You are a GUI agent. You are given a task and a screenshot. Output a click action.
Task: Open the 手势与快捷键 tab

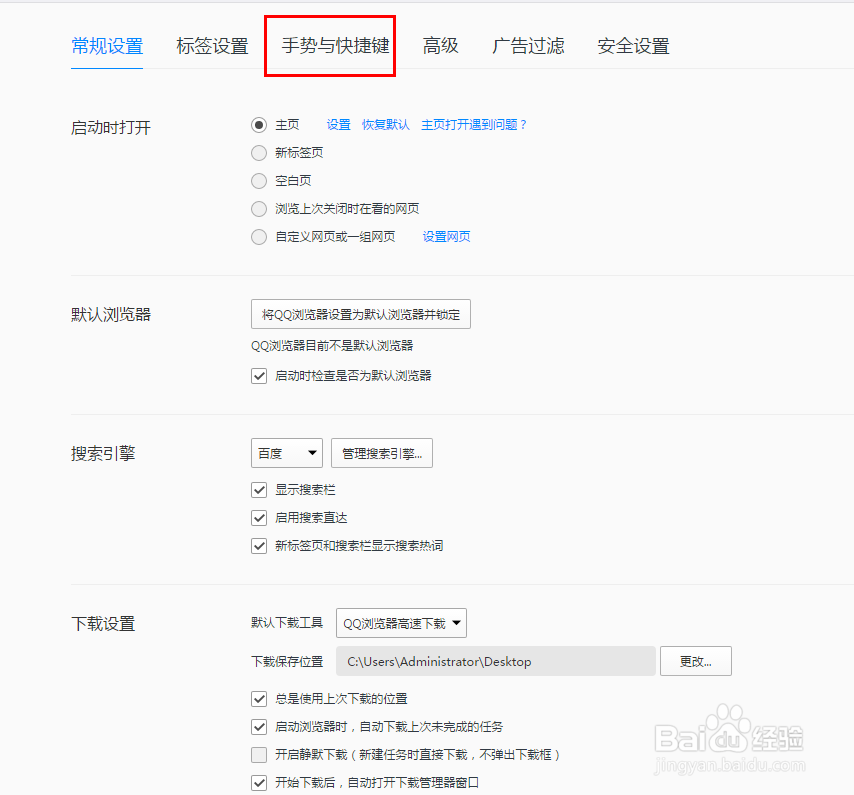[336, 46]
